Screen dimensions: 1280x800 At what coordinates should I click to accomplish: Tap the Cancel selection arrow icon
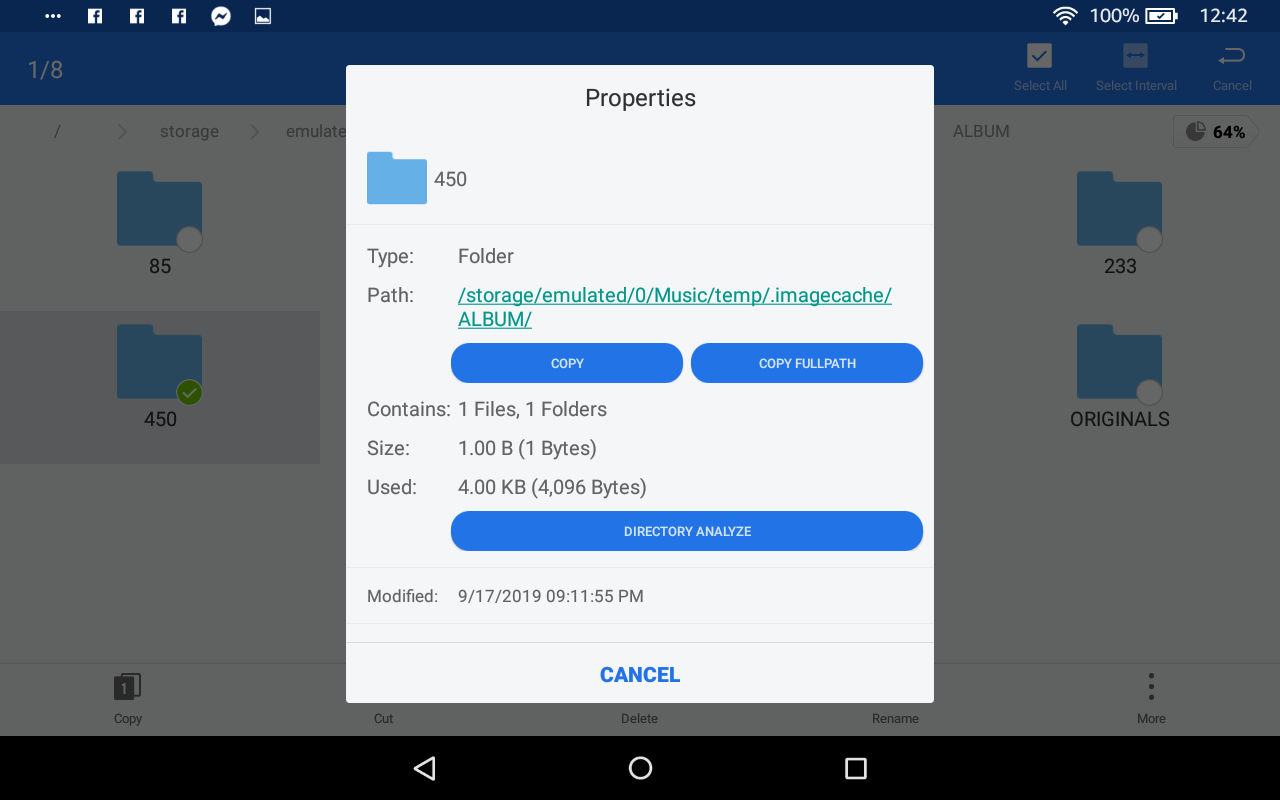[1232, 56]
